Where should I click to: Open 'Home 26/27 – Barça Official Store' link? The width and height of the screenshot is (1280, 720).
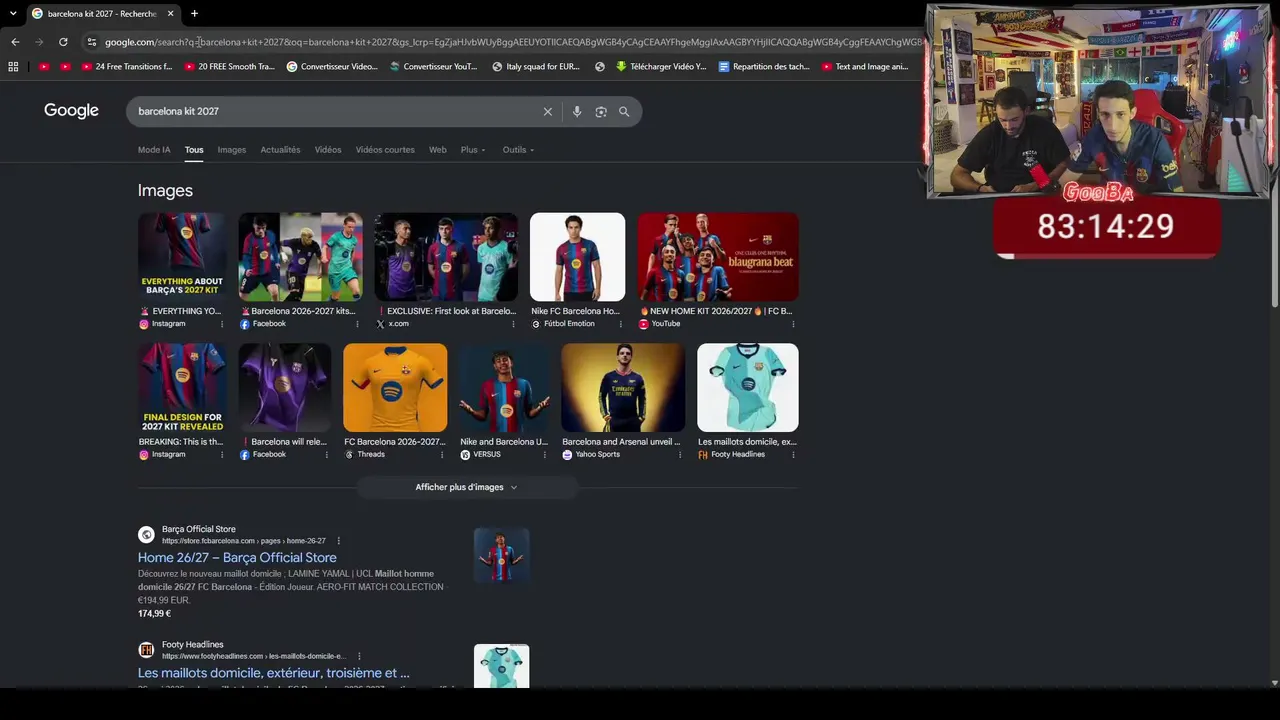click(x=237, y=558)
